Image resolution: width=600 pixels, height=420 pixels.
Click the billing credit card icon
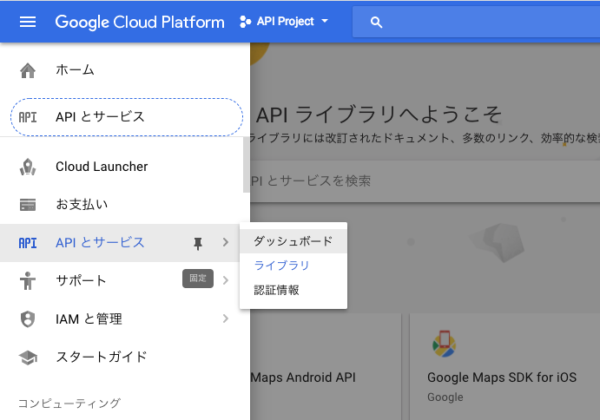pyautogui.click(x=28, y=205)
